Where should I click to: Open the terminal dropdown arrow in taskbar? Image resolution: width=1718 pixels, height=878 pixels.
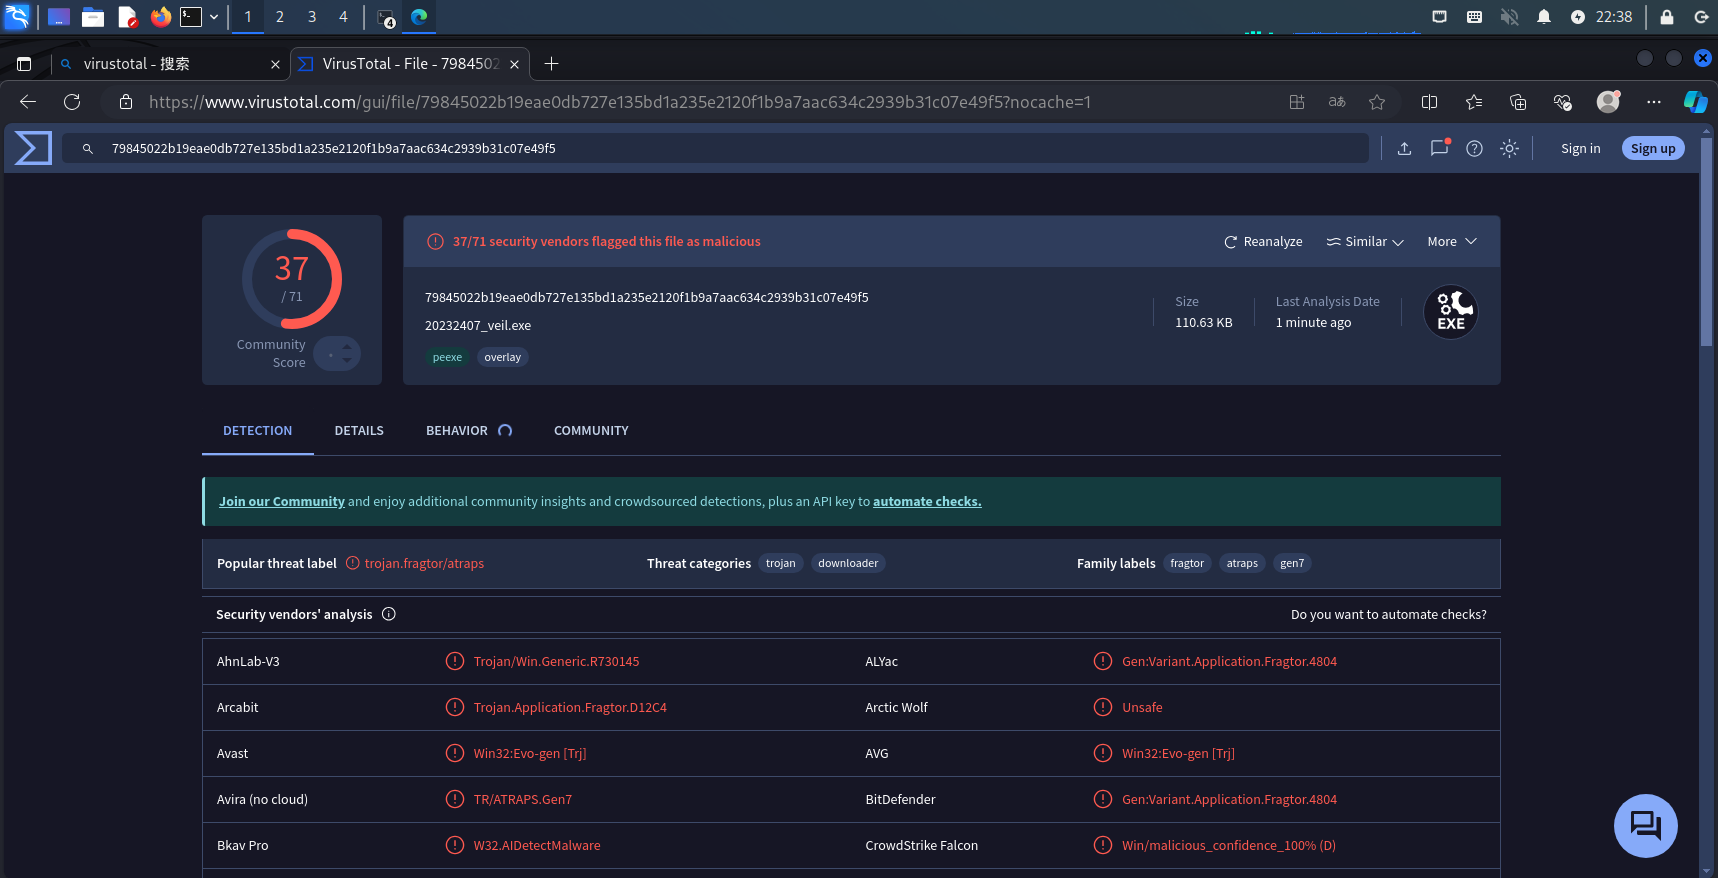click(x=214, y=17)
